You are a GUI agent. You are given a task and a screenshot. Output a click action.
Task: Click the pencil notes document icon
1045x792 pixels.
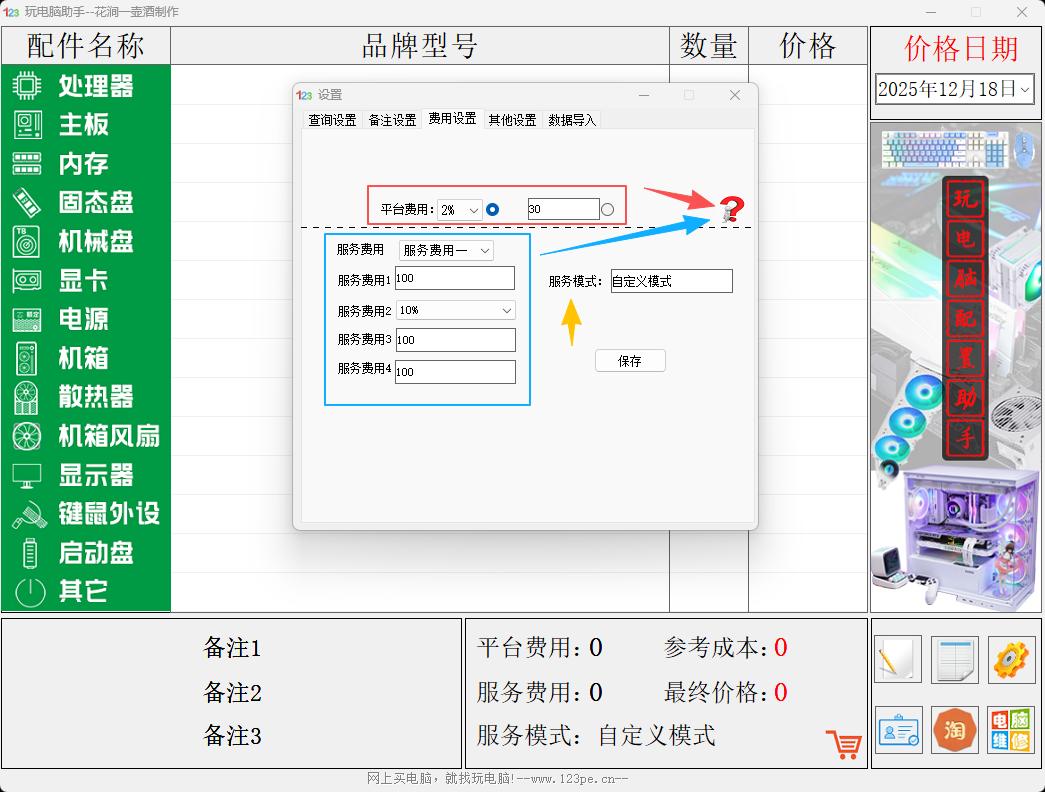click(x=897, y=660)
